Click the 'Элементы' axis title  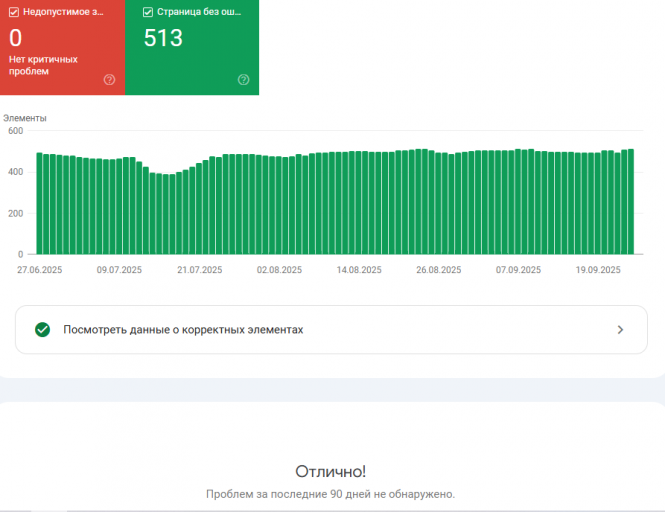[x=25, y=118]
